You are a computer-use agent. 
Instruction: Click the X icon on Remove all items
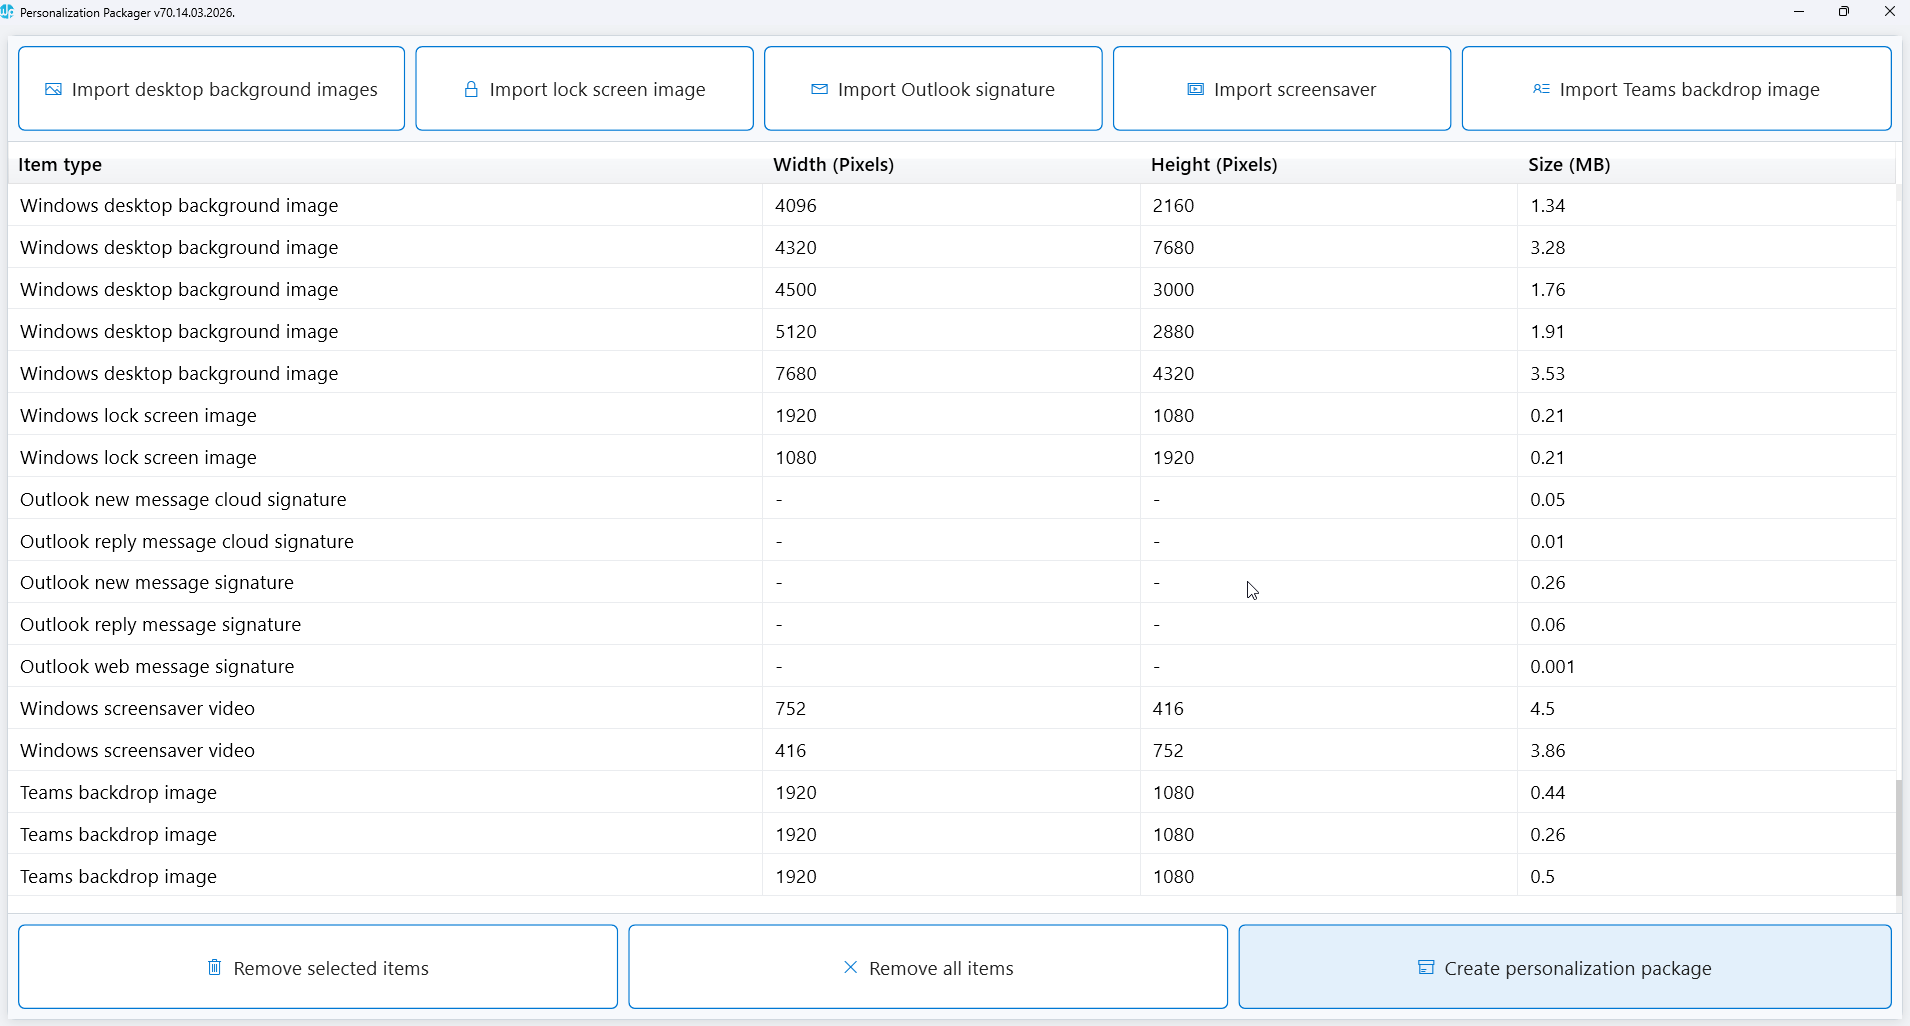(850, 968)
